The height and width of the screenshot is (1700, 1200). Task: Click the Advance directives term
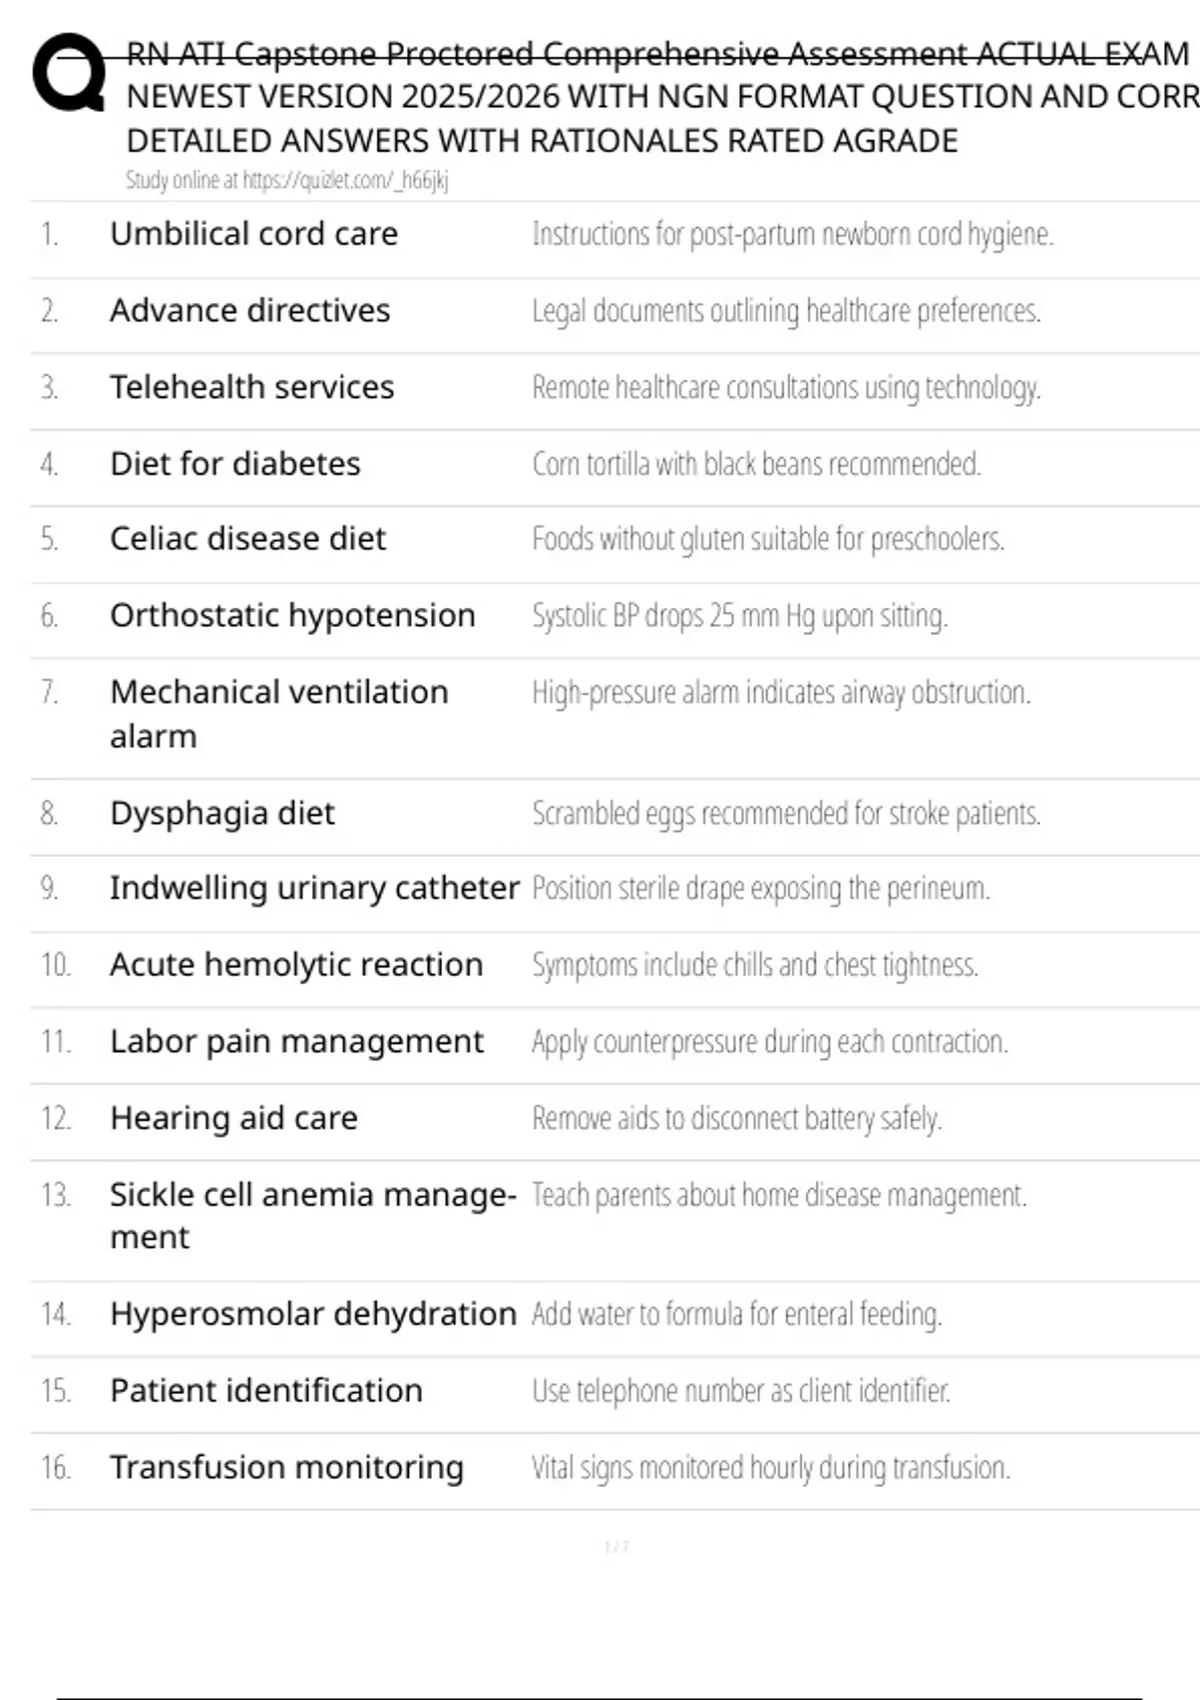point(250,311)
